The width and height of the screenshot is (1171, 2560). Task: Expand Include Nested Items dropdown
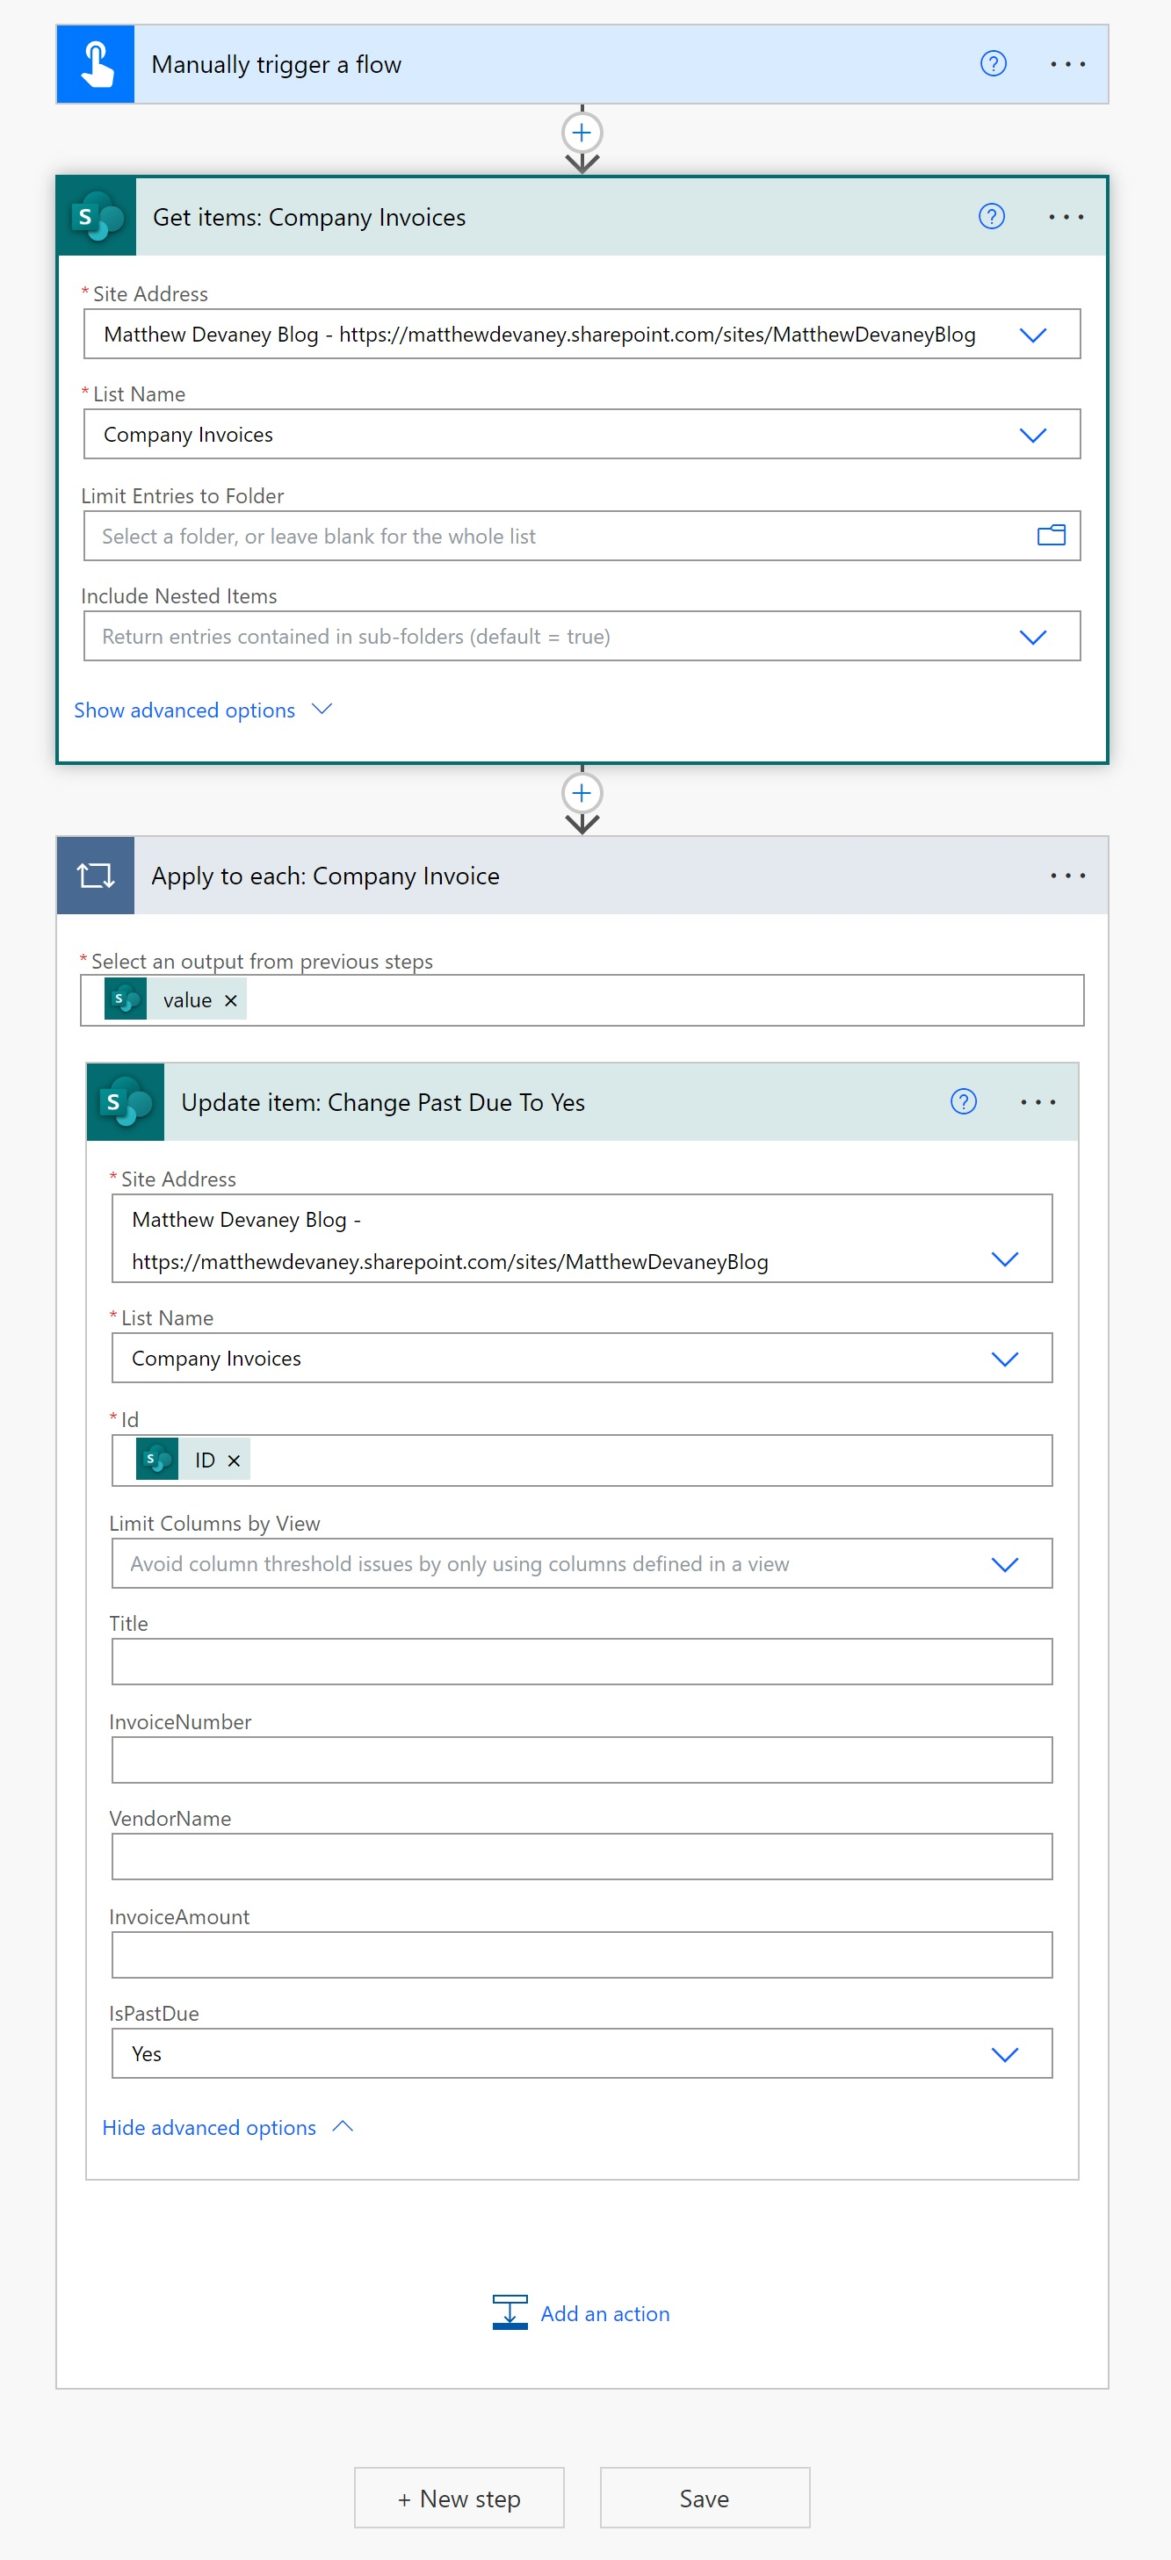[1033, 637]
